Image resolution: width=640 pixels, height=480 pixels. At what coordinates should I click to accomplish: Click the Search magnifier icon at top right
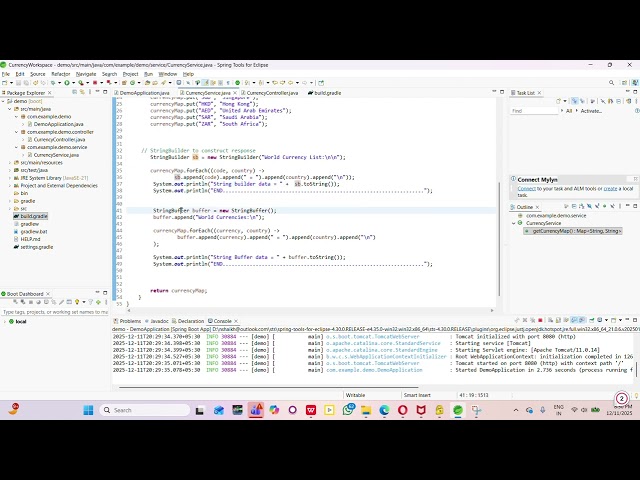pyautogui.click(x=611, y=82)
